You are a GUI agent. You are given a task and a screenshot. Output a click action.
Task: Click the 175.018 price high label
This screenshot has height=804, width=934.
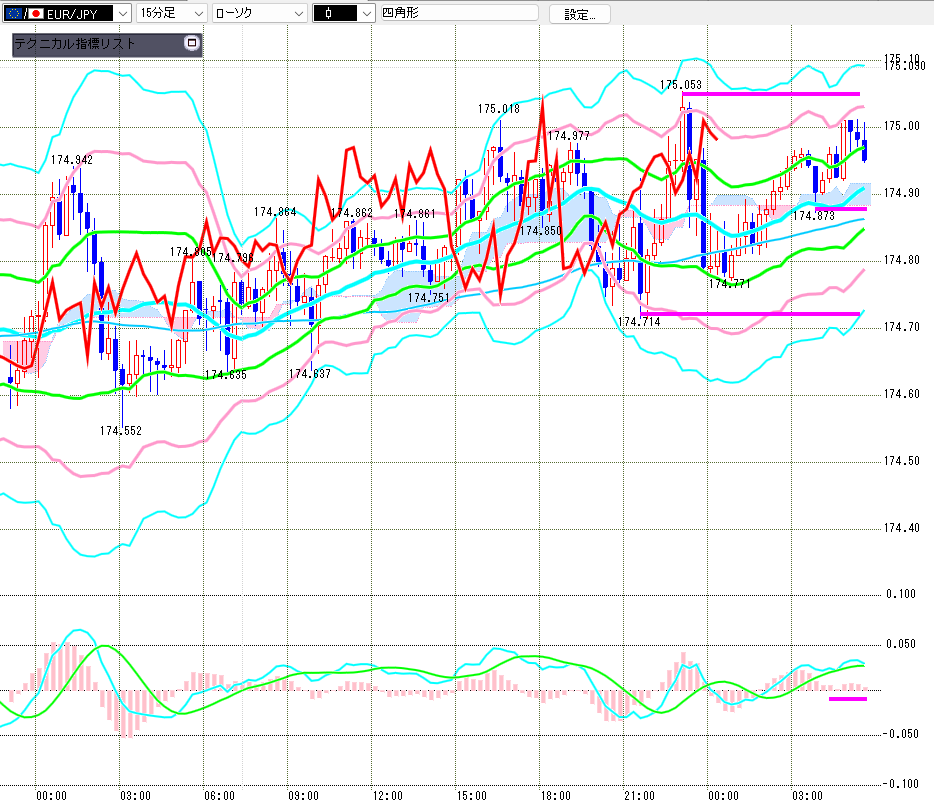click(498, 109)
